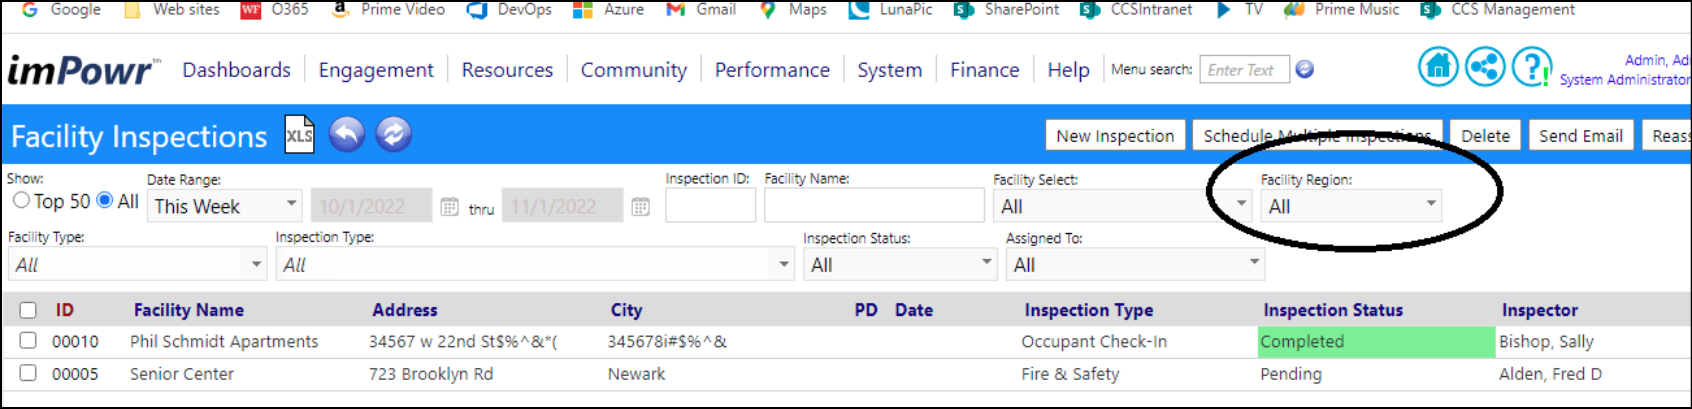Screen dimensions: 1692x409
Task: Sort by the Facility Name column header
Action: [189, 310]
